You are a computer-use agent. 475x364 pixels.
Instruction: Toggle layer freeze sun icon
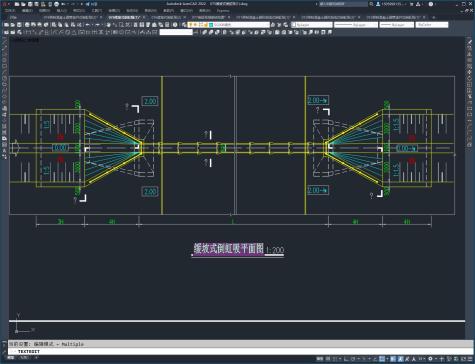[196, 25]
